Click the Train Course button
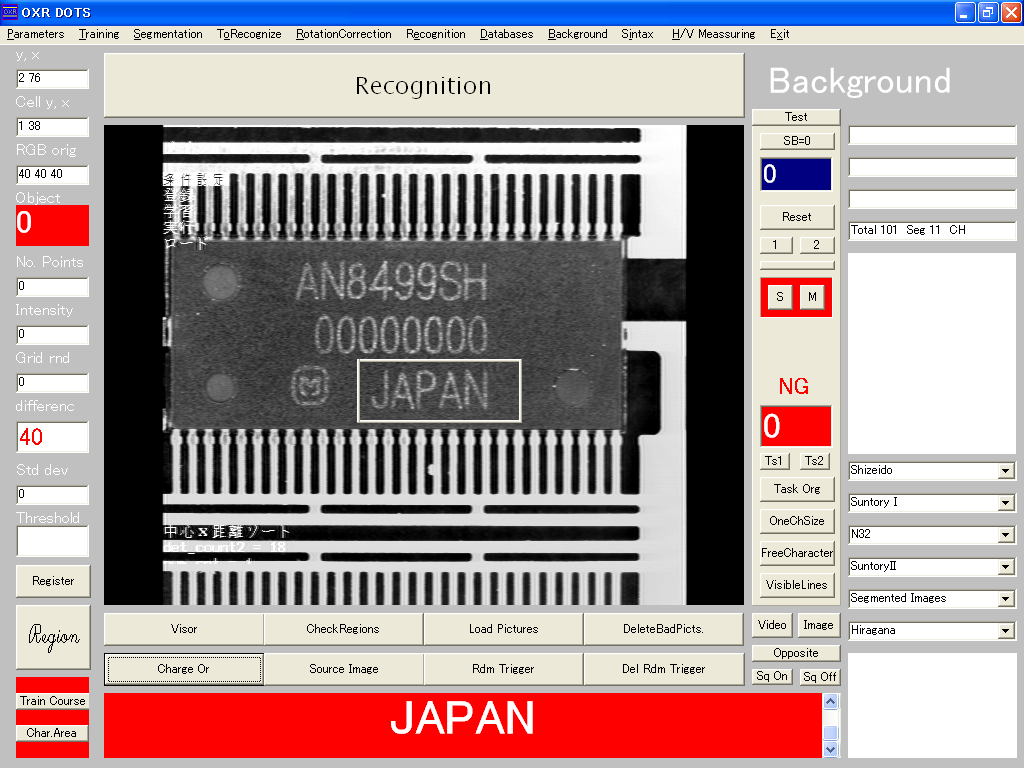 pyautogui.click(x=53, y=701)
